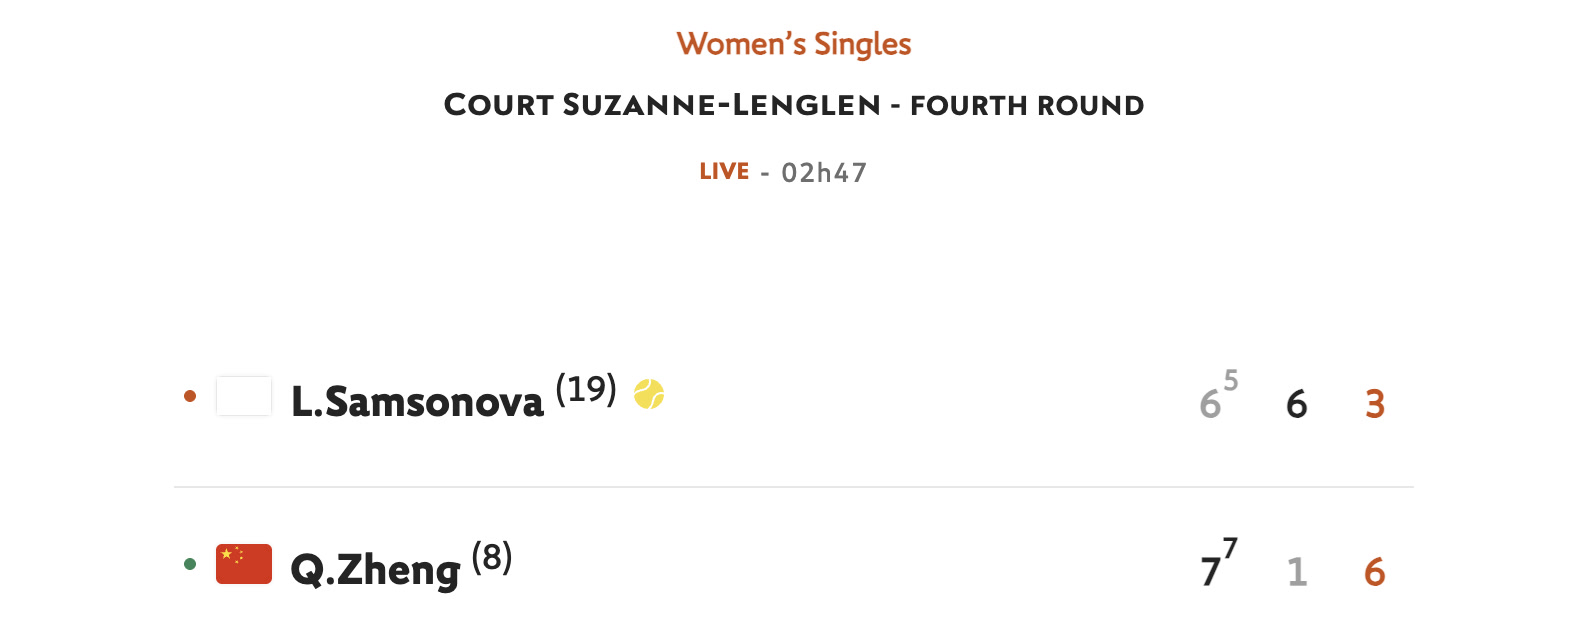The width and height of the screenshot is (1576, 632).
Task: Click the Court Suzanne-Lenglen Fourth Round heading
Action: 794,105
